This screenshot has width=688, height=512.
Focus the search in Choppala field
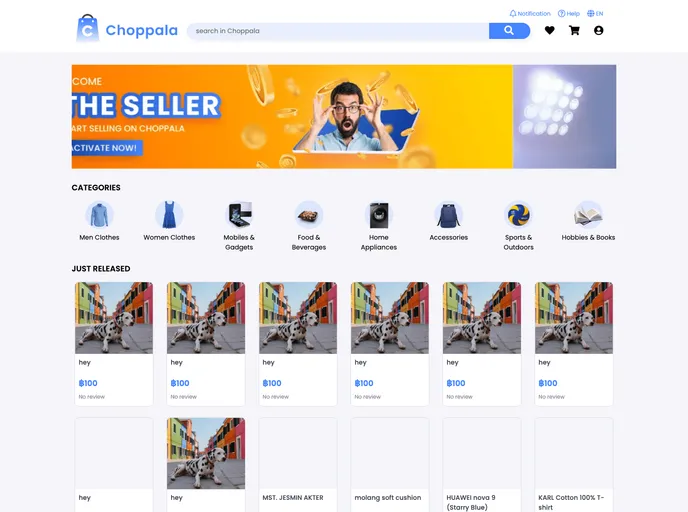click(338, 31)
